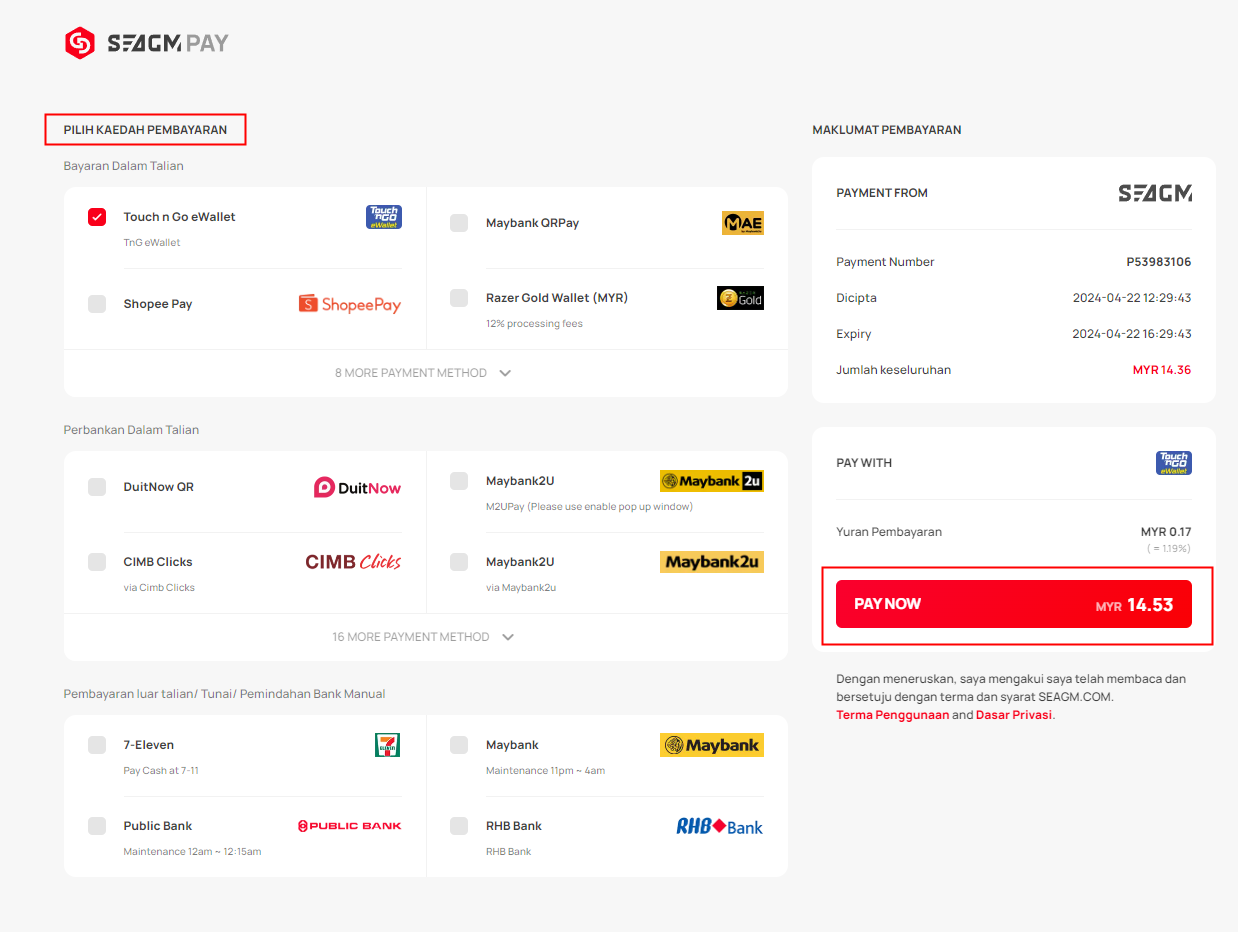Click the Razer Gold Wallet (MYR) label
The height and width of the screenshot is (932, 1238).
pyautogui.click(x=557, y=298)
